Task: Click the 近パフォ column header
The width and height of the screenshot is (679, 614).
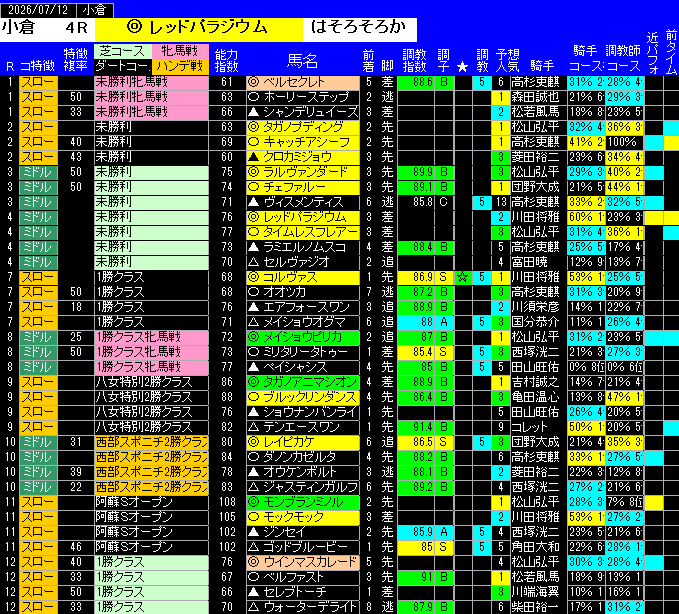Action: (x=653, y=53)
